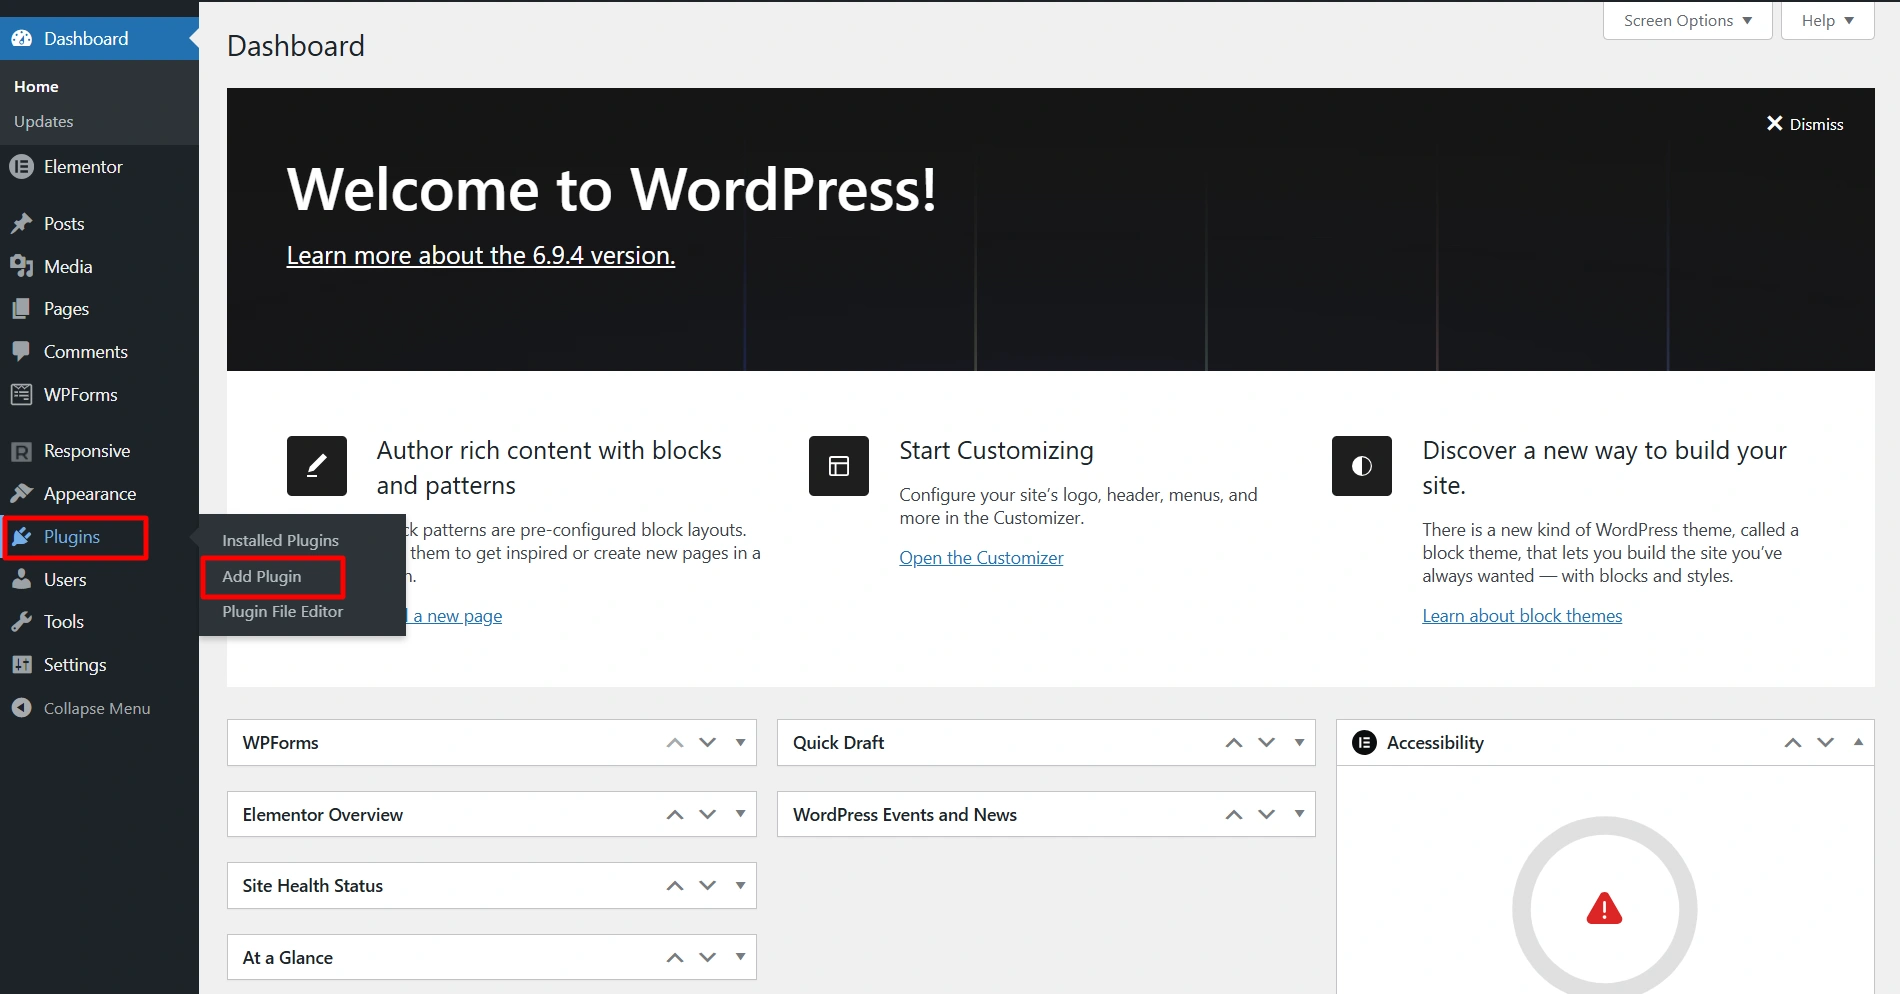Click the Posts pushpin icon
The height and width of the screenshot is (994, 1900).
click(x=22, y=224)
